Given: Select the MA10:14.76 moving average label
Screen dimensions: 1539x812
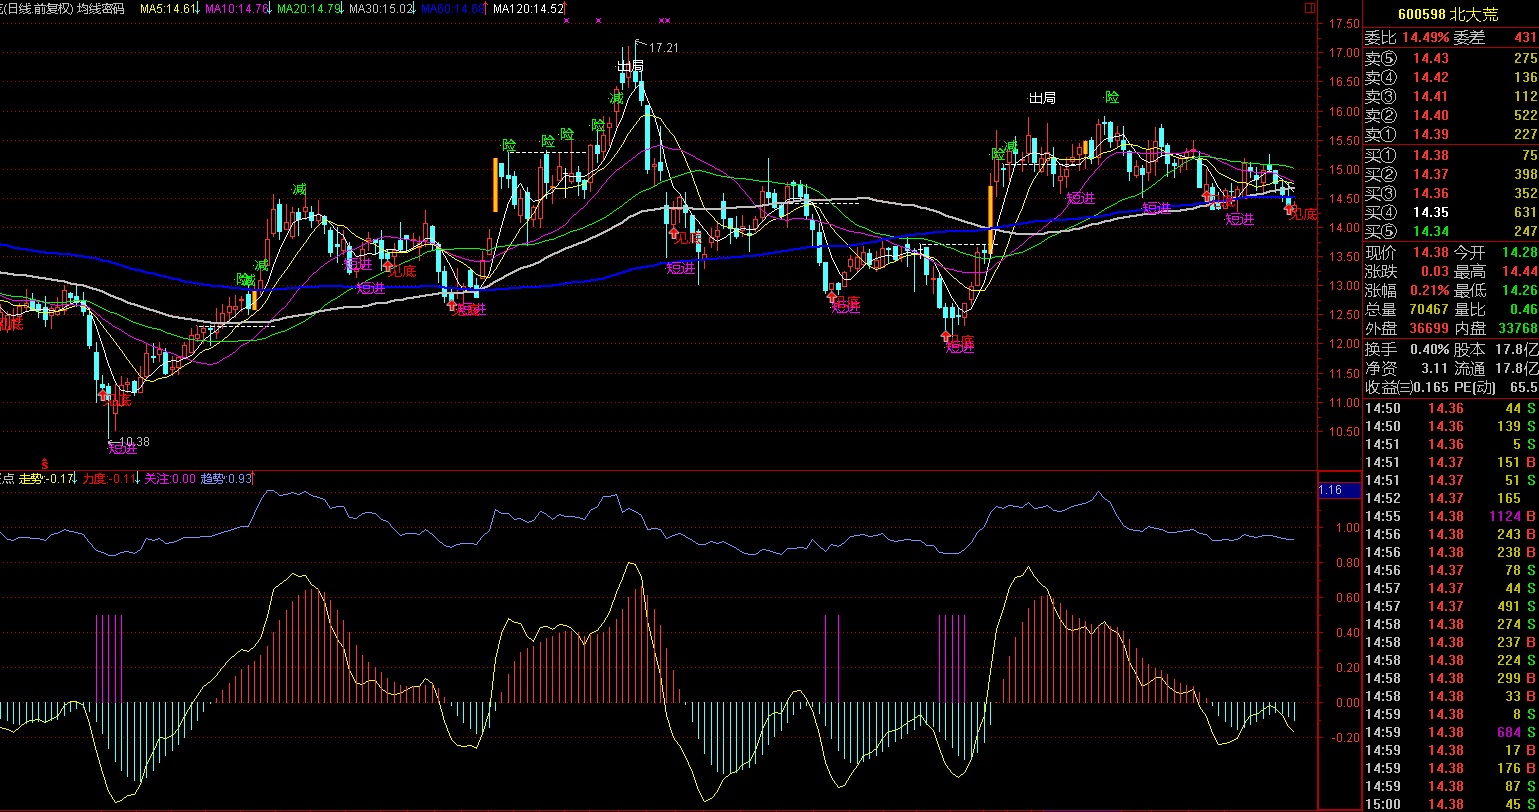Looking at the screenshot, I should click(x=237, y=8).
